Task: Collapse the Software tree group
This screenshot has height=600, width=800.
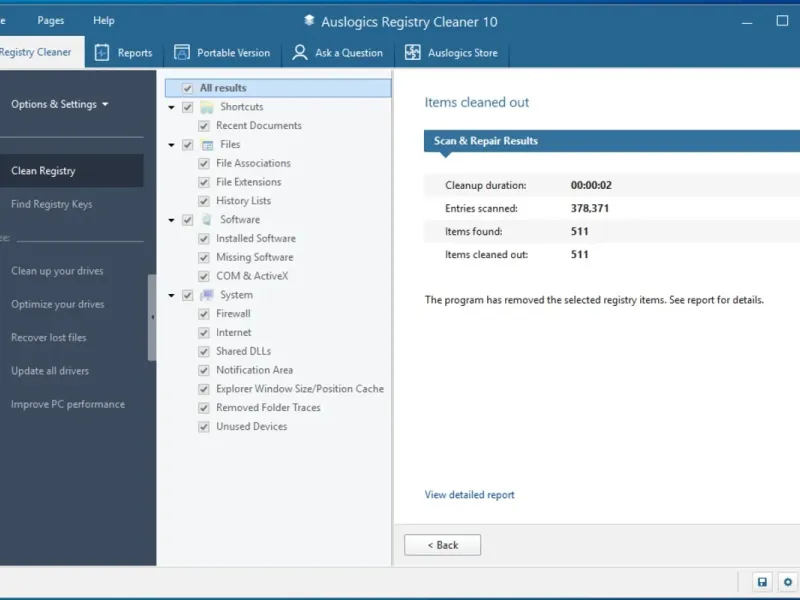Action: pos(172,220)
